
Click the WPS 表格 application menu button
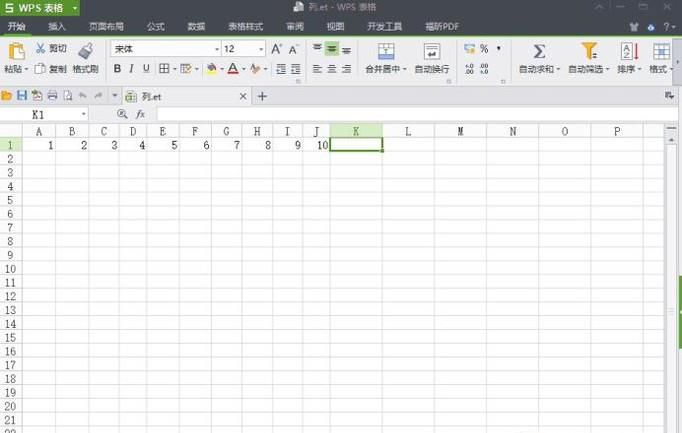[40, 8]
